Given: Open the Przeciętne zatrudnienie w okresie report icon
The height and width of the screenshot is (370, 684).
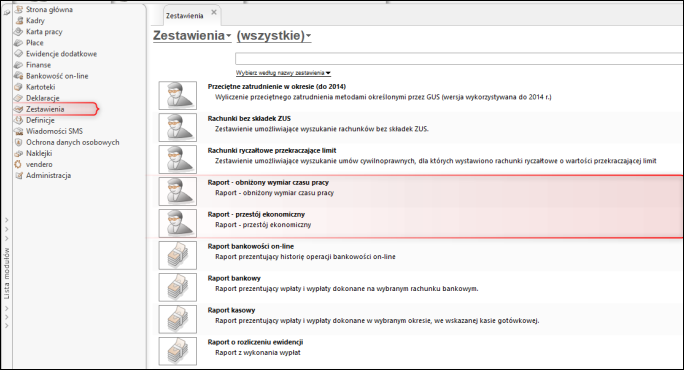Looking at the screenshot, I should pos(178,95).
